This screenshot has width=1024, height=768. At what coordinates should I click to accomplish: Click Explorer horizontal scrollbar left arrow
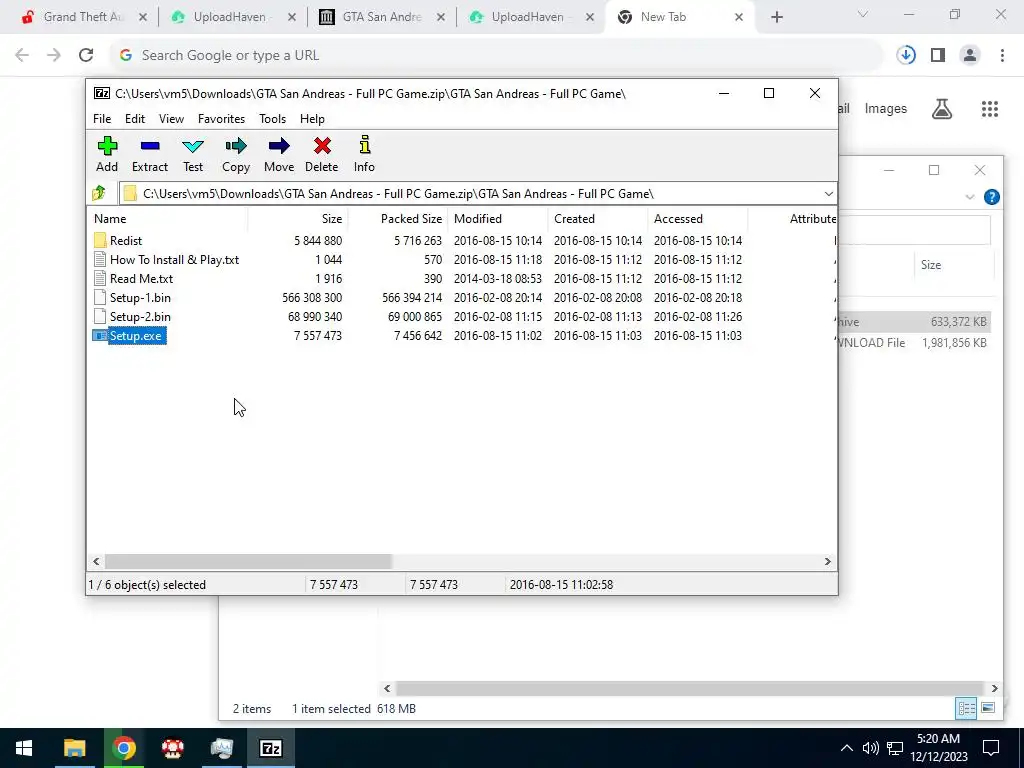(x=387, y=688)
